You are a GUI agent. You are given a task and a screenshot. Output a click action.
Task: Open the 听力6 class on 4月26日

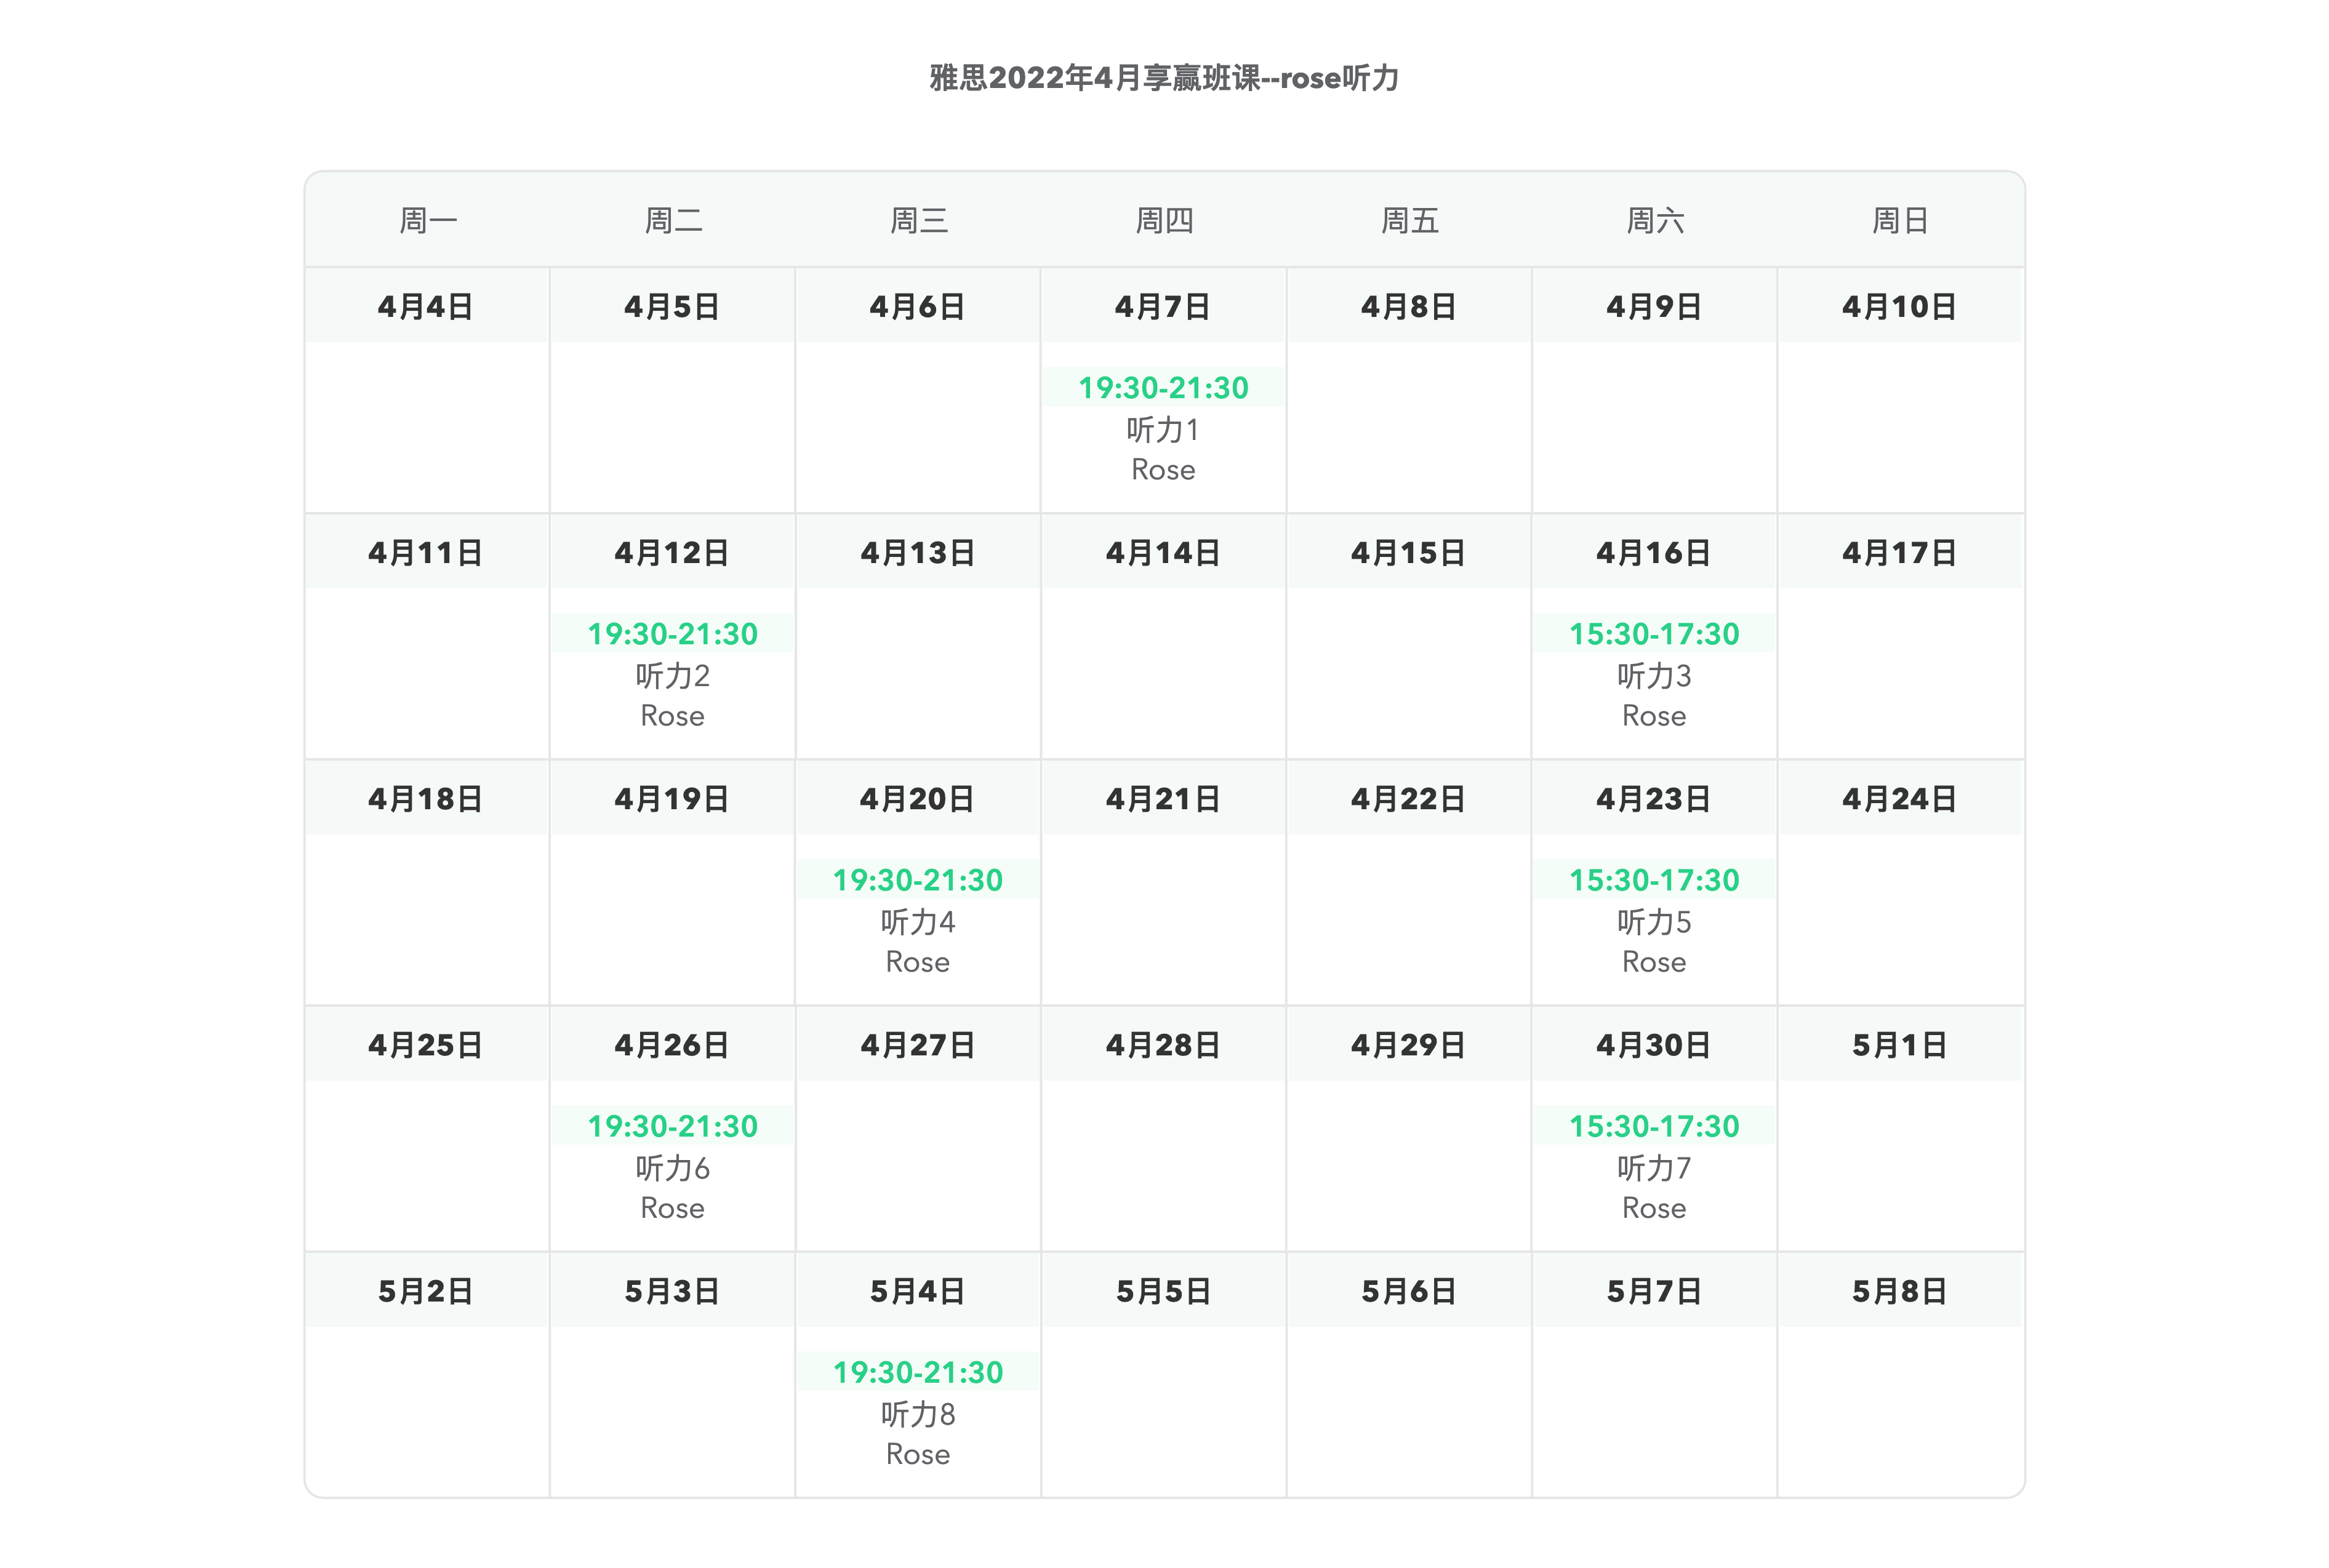coord(672,1167)
